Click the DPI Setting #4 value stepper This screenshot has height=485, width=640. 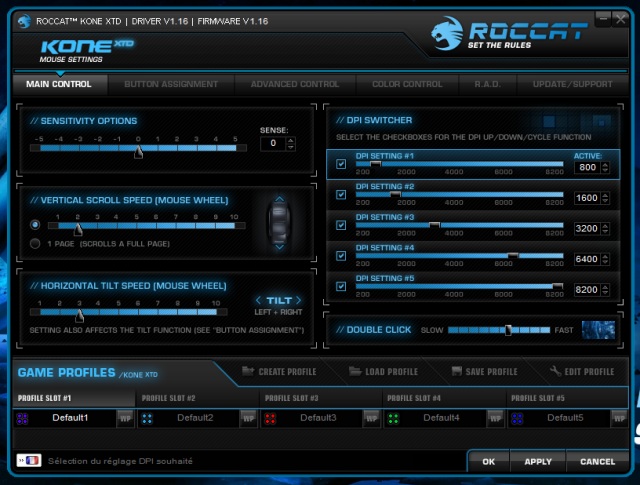[605, 259]
